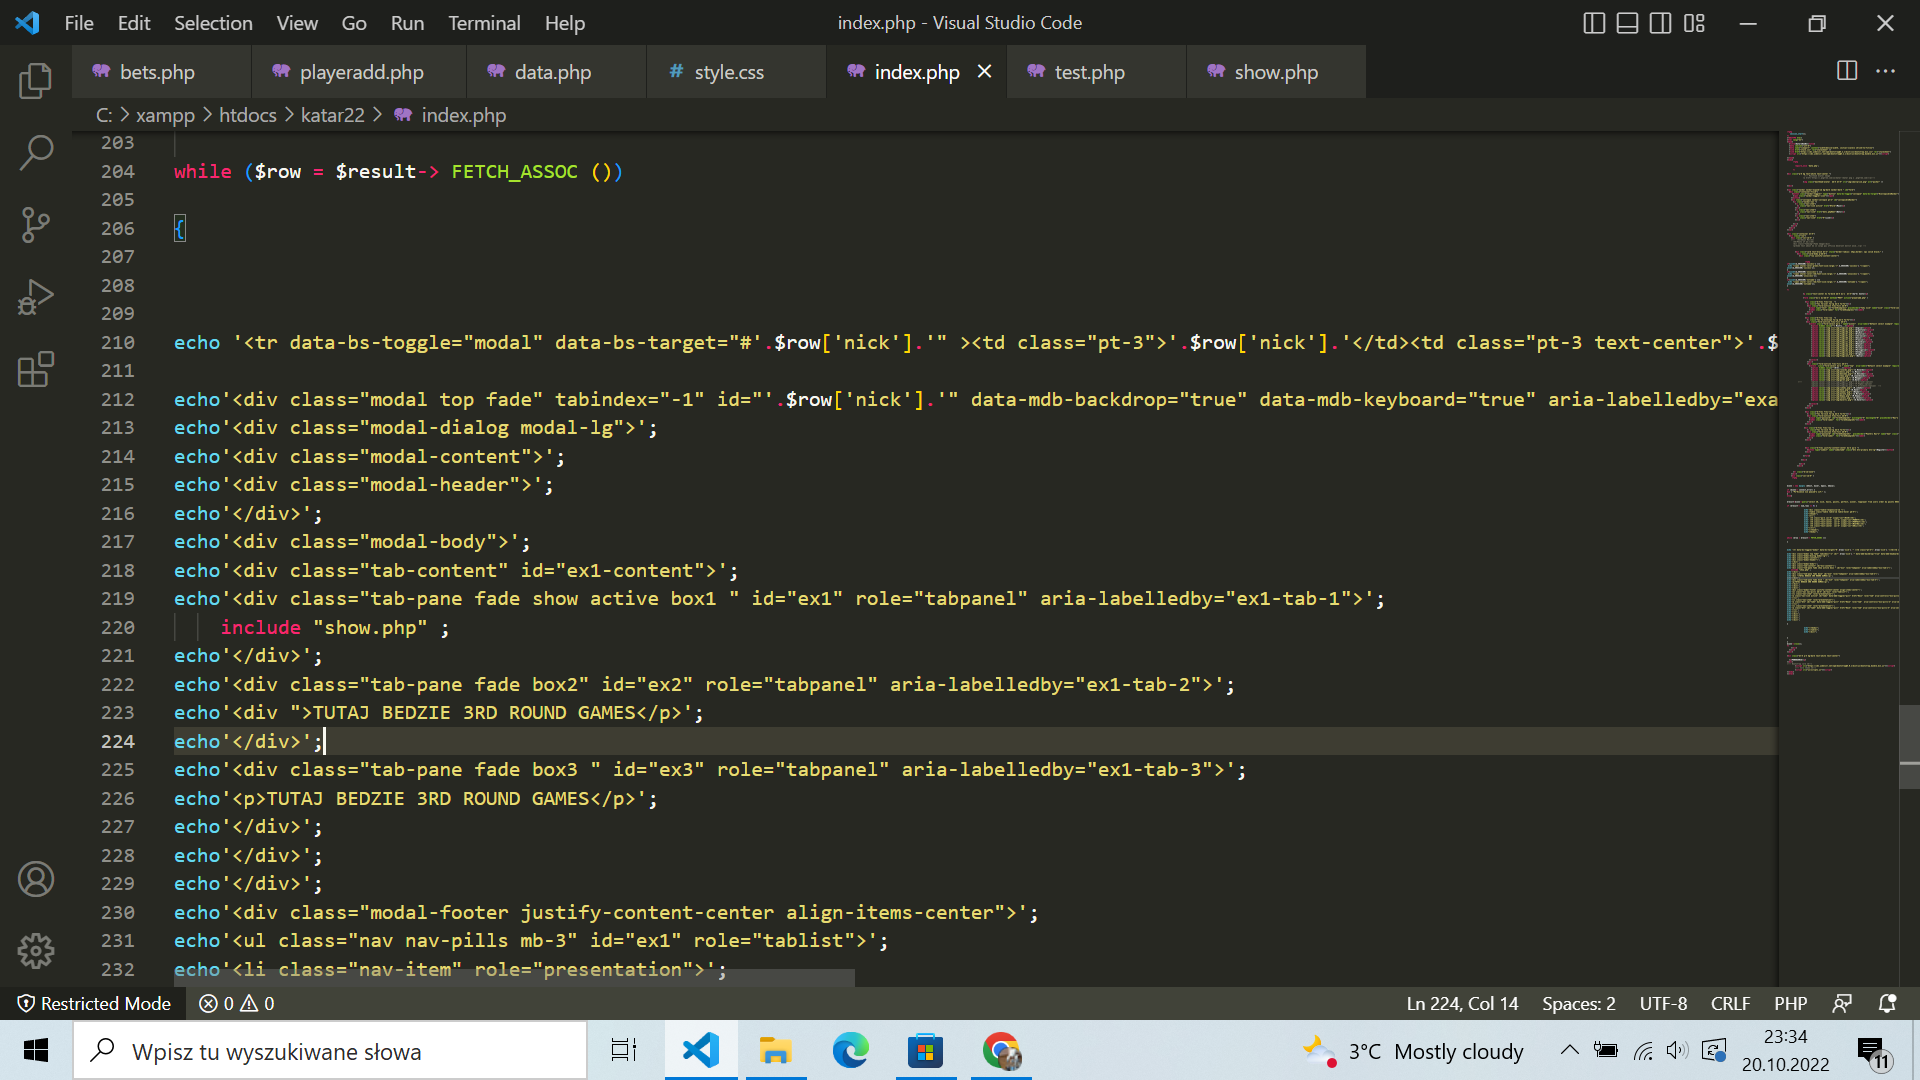Open the Source Control view
Image resolution: width=1920 pixels, height=1080 pixels.
(36, 225)
